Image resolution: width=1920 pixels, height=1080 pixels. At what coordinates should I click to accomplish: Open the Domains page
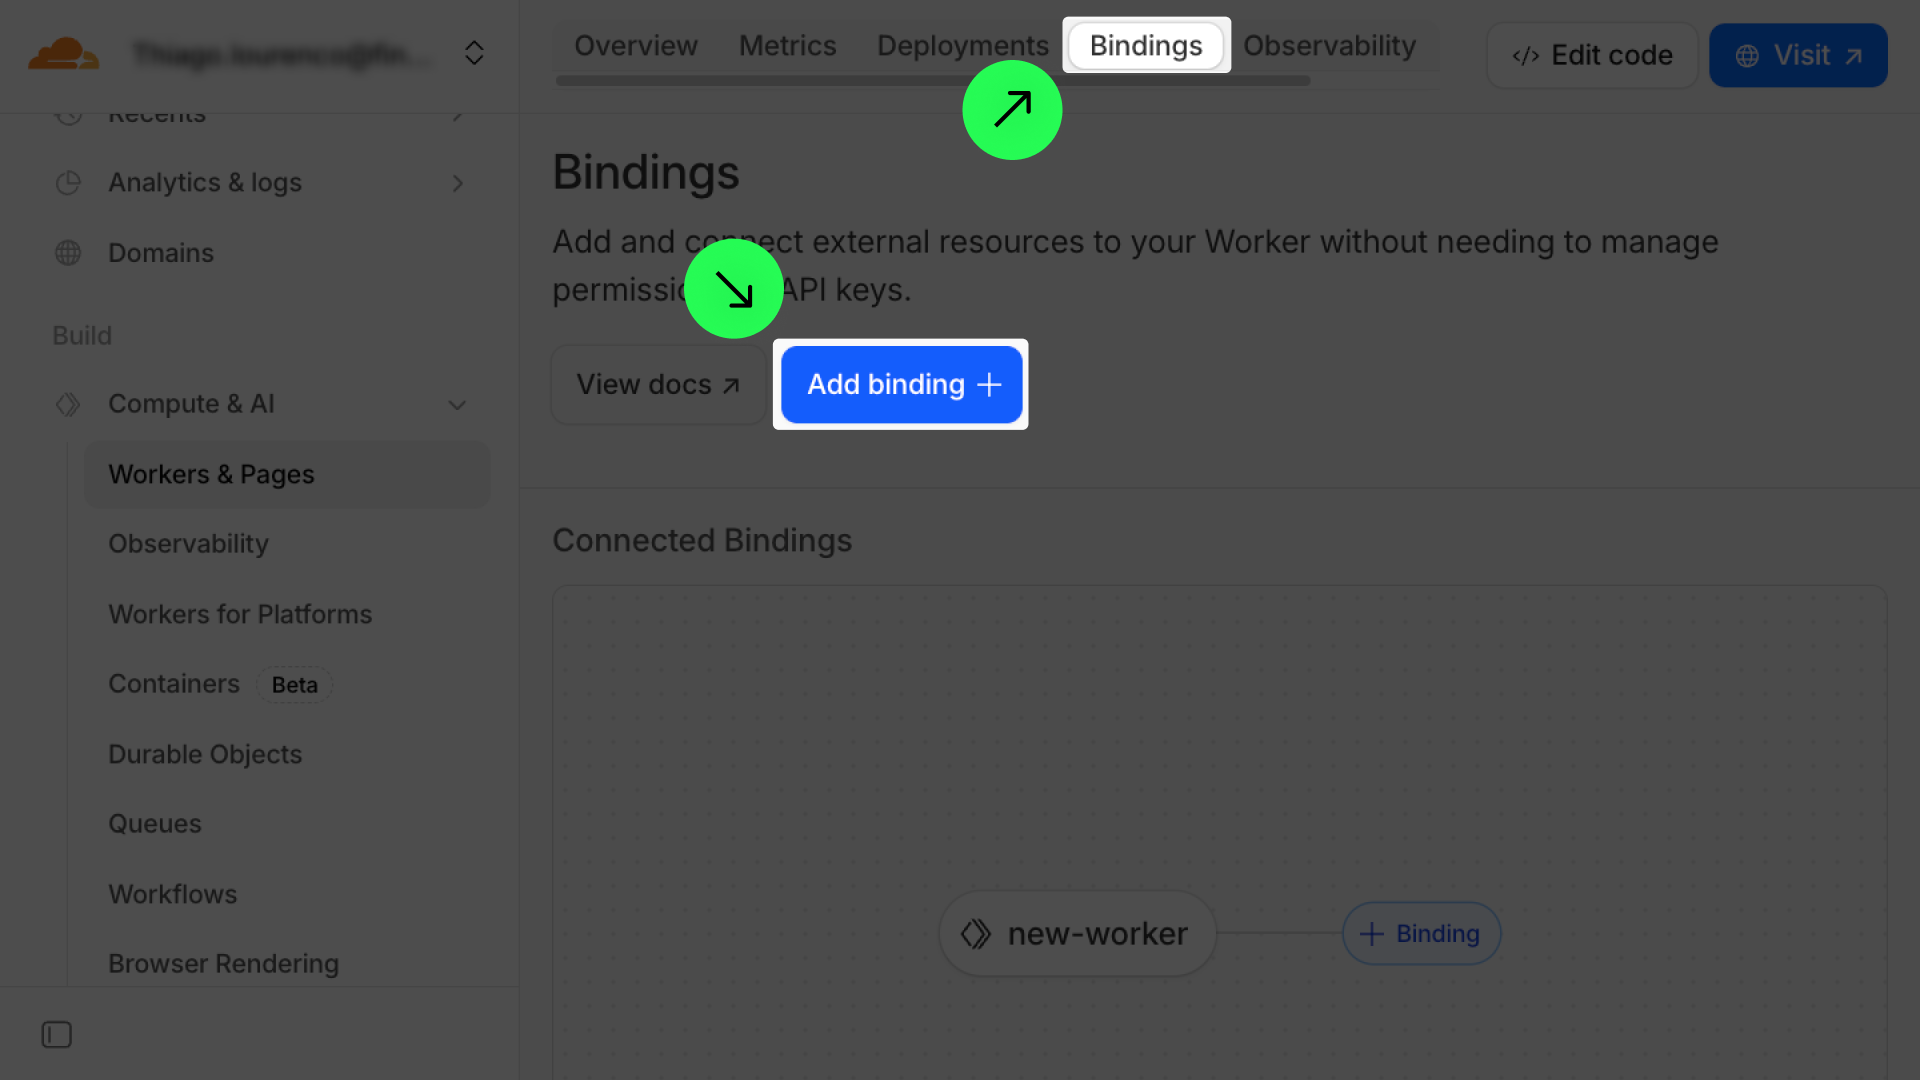point(161,253)
